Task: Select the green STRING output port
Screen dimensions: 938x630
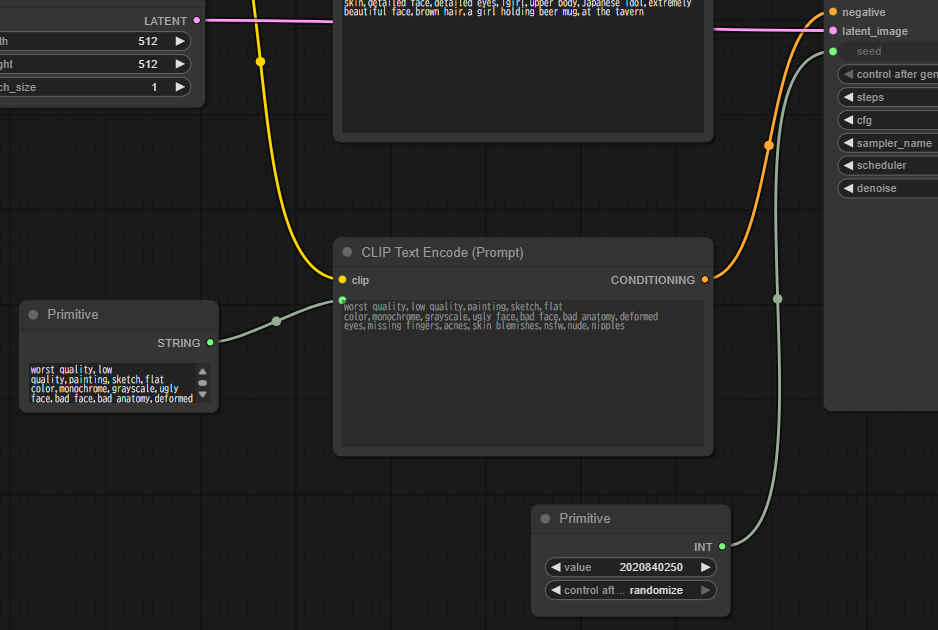Action: click(210, 343)
